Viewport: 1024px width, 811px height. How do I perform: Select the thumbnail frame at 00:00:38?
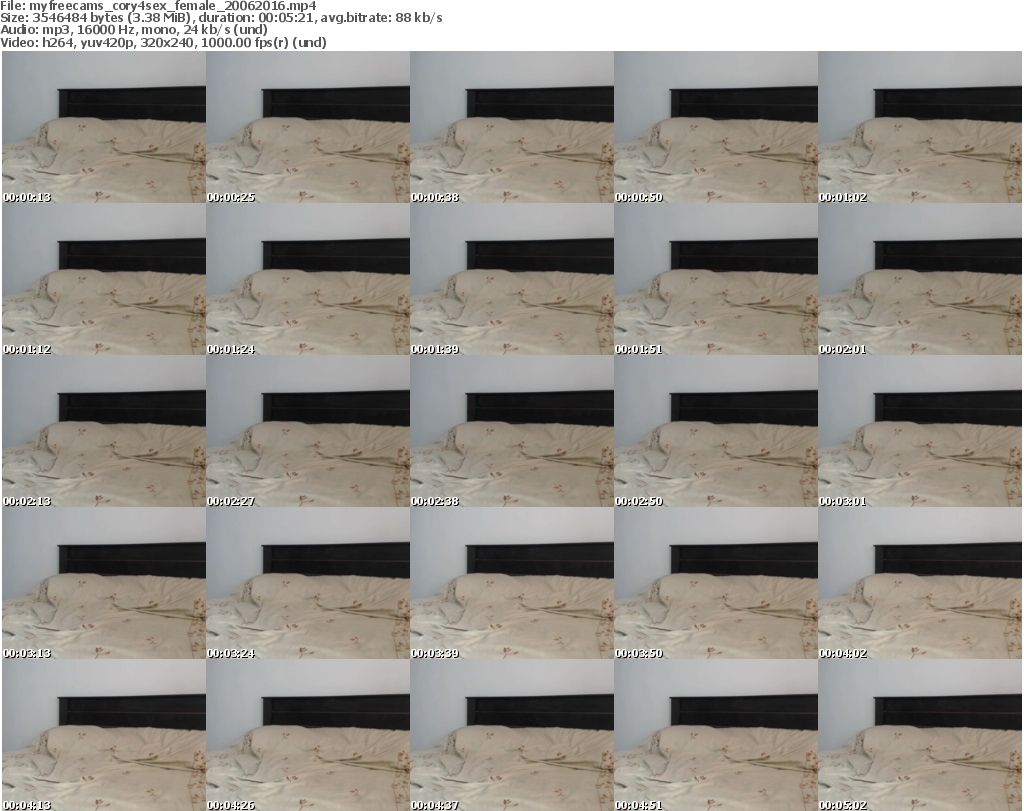[512, 127]
